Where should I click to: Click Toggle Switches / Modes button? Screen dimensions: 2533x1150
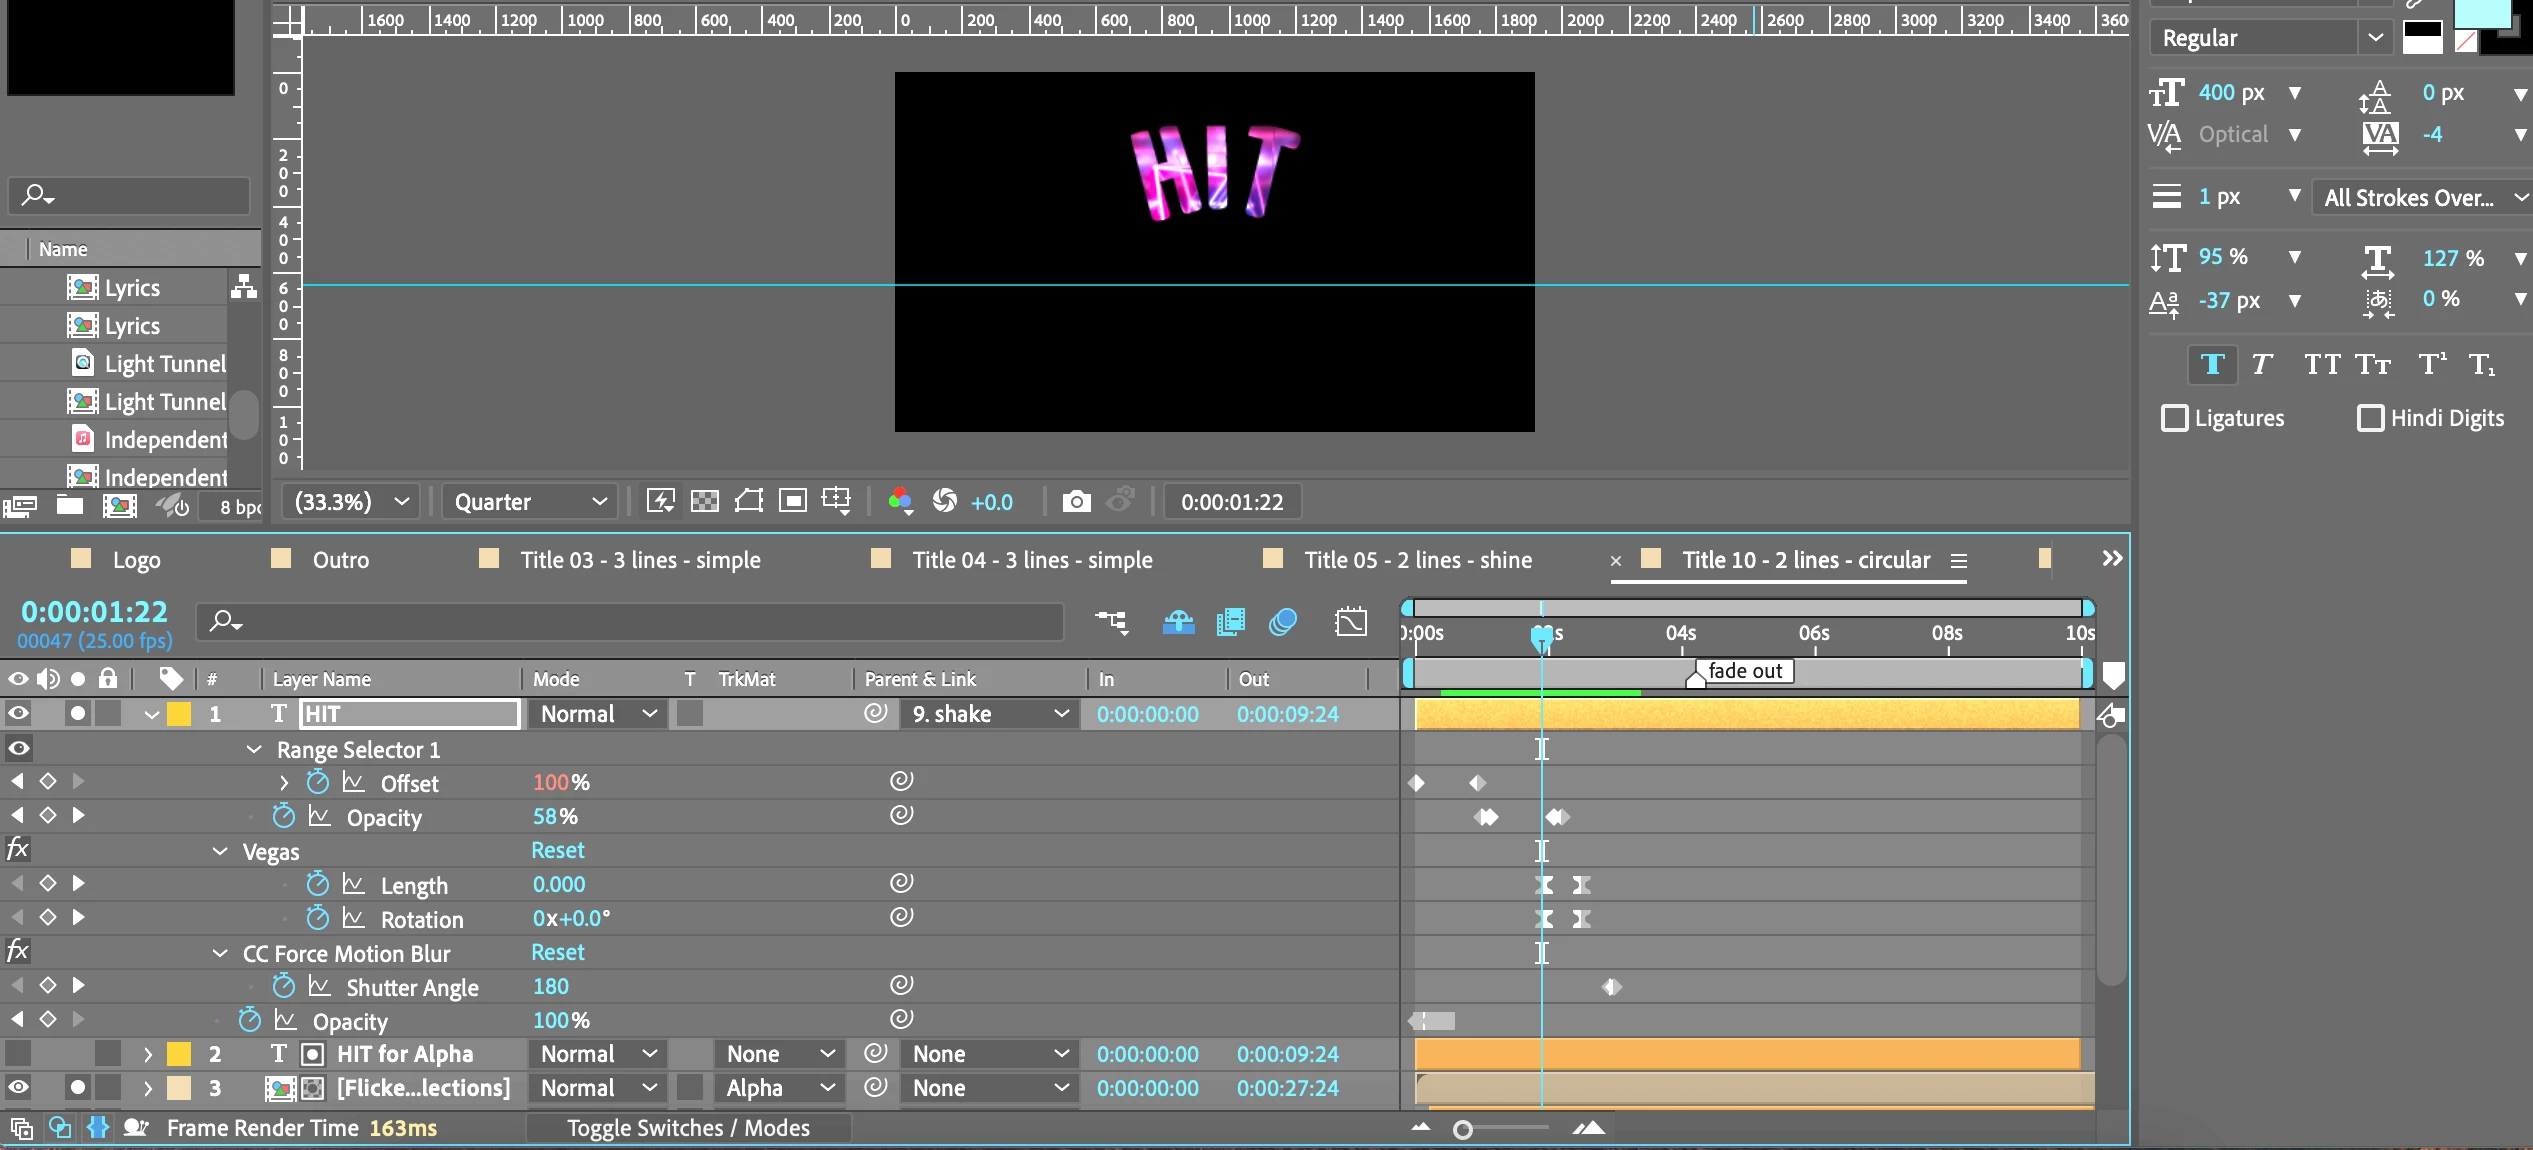click(688, 1128)
